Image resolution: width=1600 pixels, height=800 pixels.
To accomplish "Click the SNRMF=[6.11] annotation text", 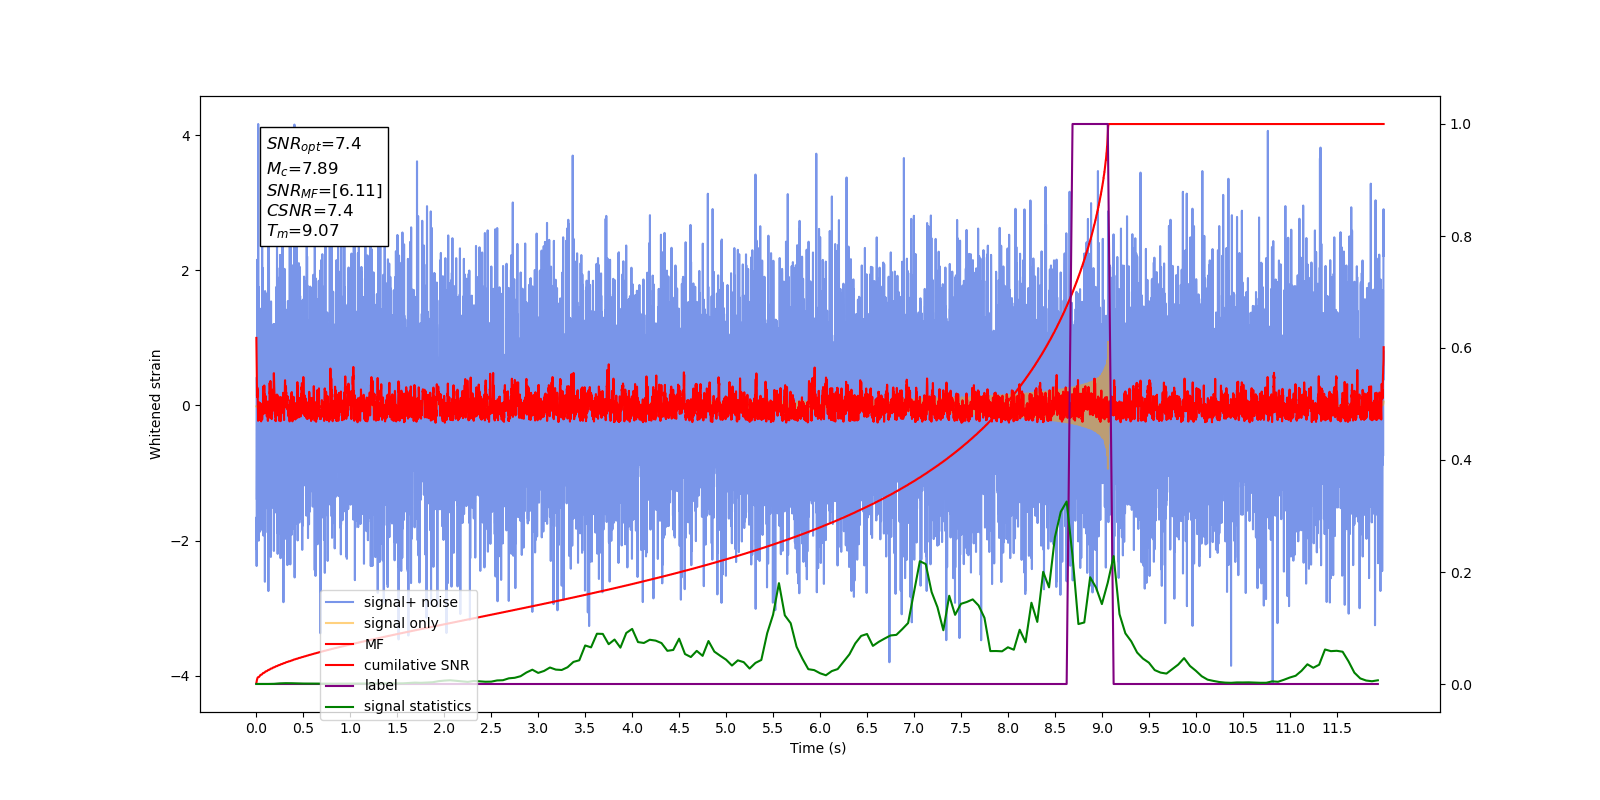I will pos(324,190).
